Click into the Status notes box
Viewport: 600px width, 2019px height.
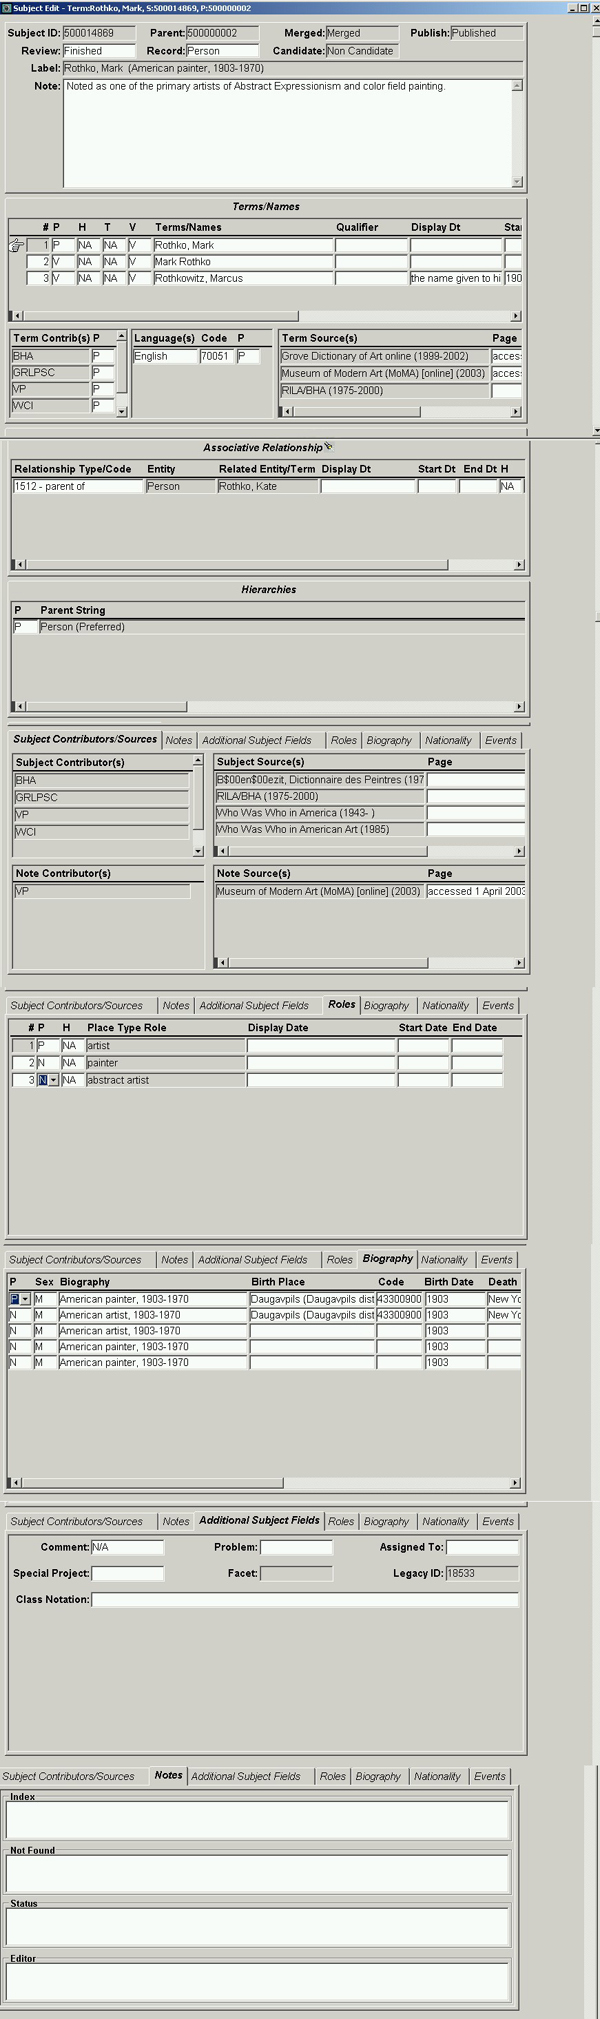click(258, 1926)
